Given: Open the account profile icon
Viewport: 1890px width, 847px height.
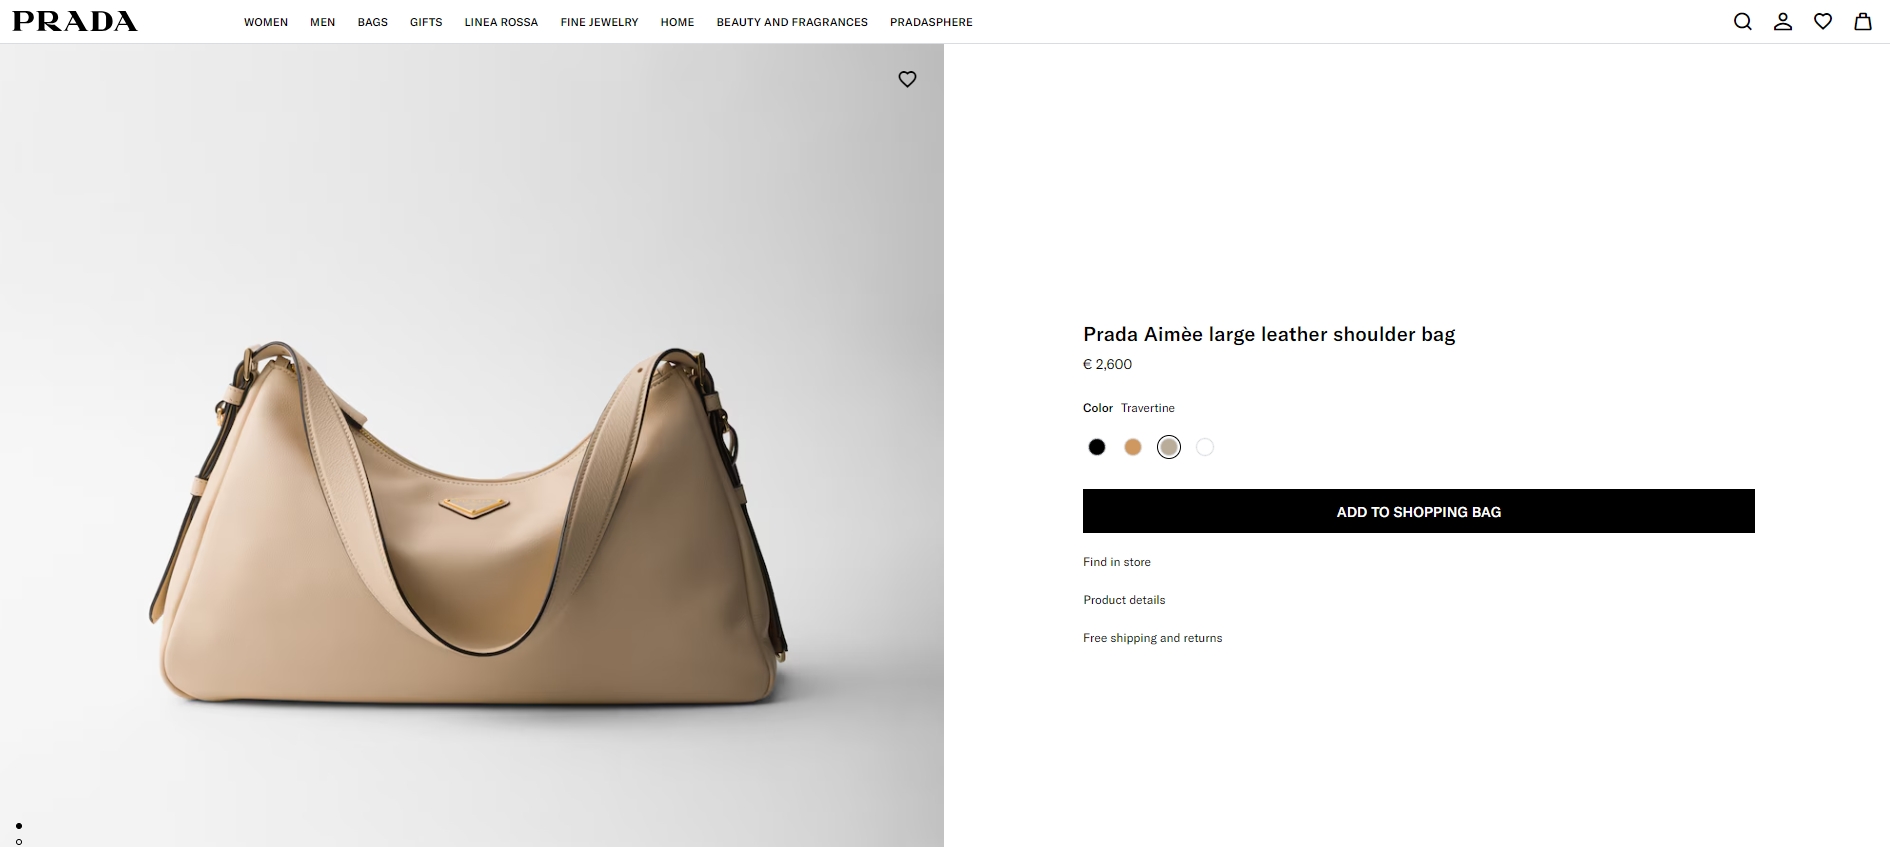Looking at the screenshot, I should point(1782,22).
